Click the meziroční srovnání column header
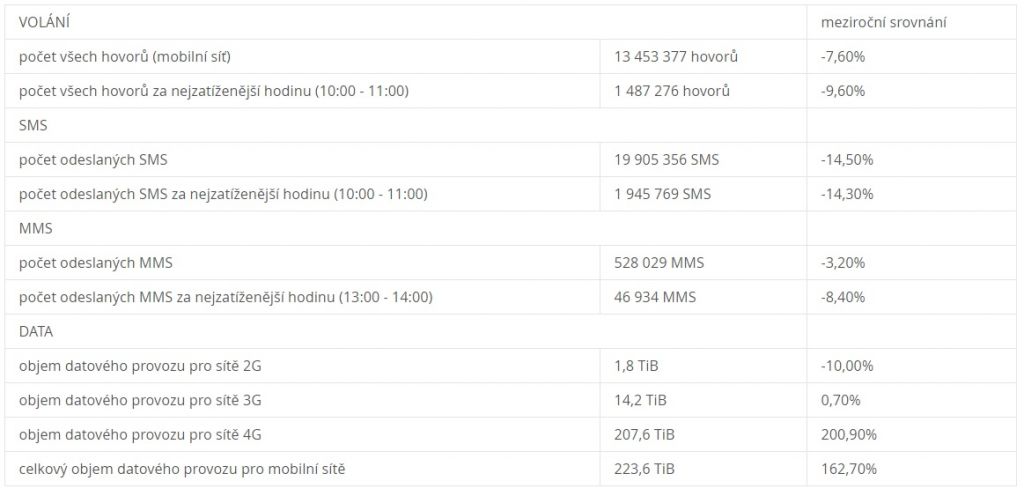This screenshot has height=496, width=1024. coord(869,22)
